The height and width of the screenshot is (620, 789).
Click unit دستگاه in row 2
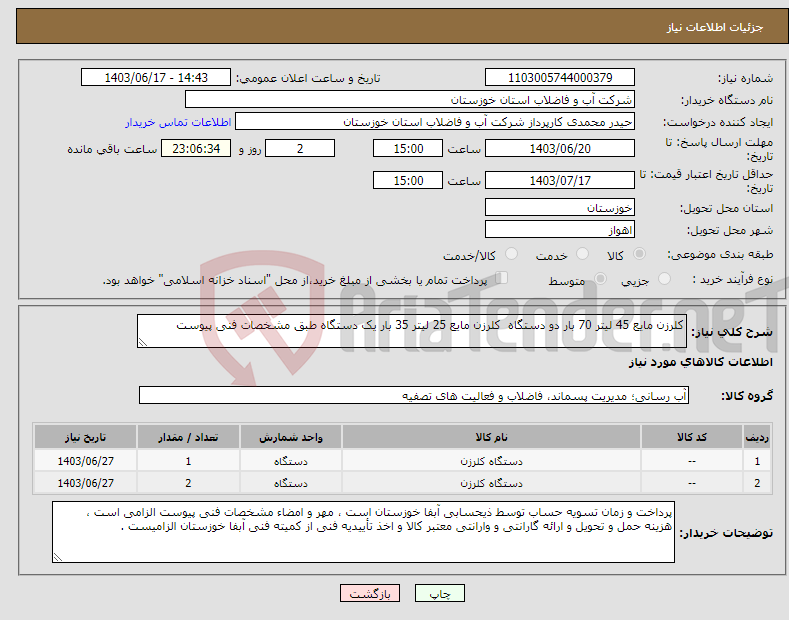pos(290,483)
